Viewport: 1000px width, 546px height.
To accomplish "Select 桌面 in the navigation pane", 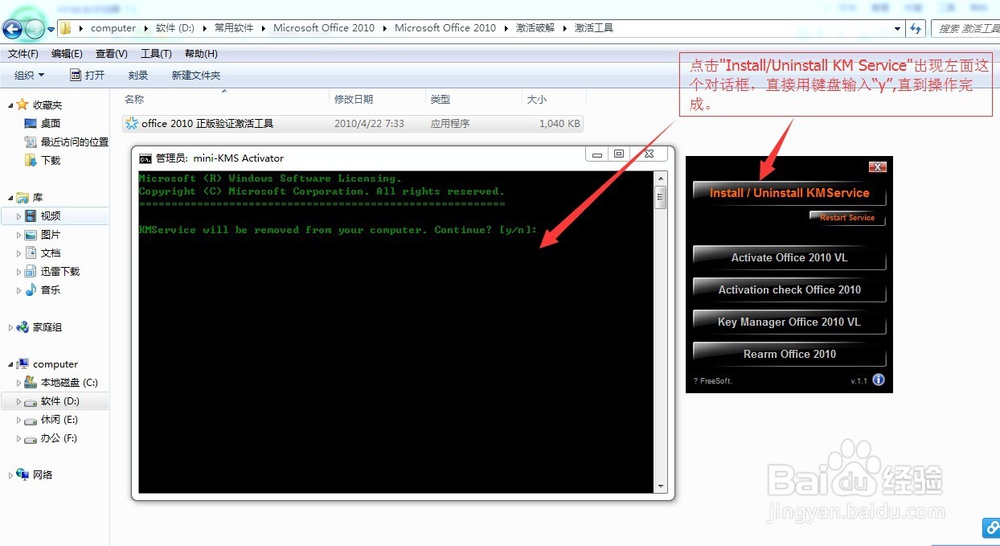I will coord(50,123).
